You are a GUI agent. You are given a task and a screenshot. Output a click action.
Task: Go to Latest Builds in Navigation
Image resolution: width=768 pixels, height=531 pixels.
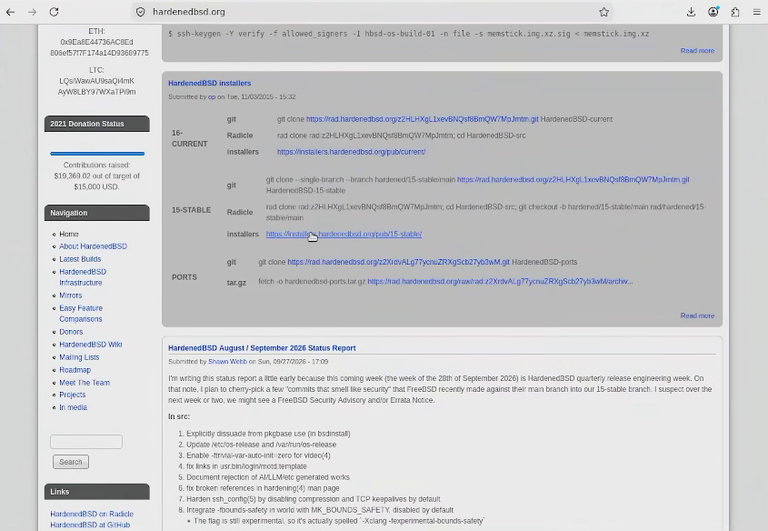tap(80, 259)
